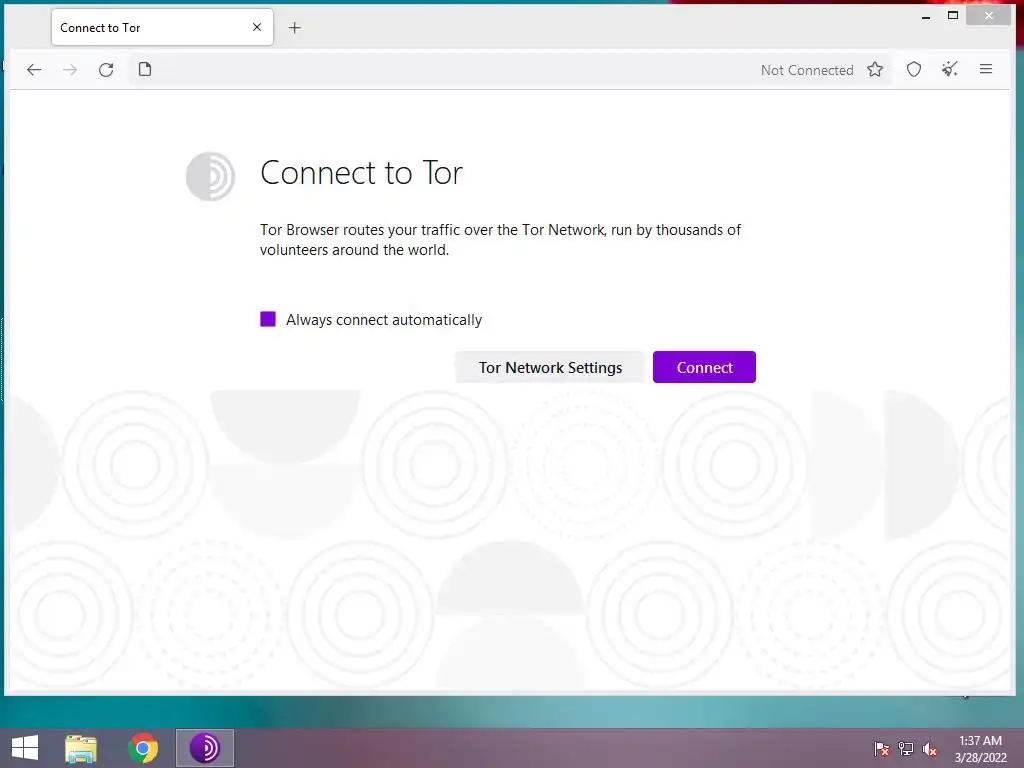Launch Google Chrome from the taskbar

tap(143, 748)
